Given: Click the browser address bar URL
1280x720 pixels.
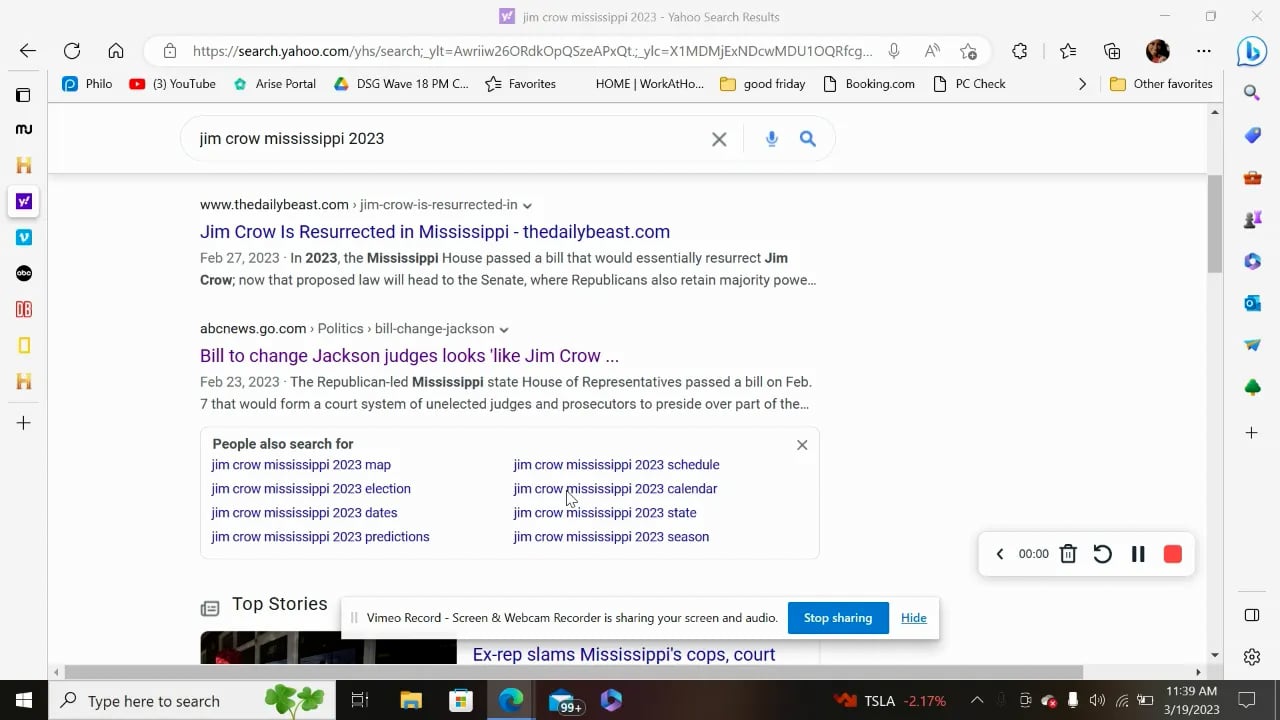Looking at the screenshot, I should (532, 51).
